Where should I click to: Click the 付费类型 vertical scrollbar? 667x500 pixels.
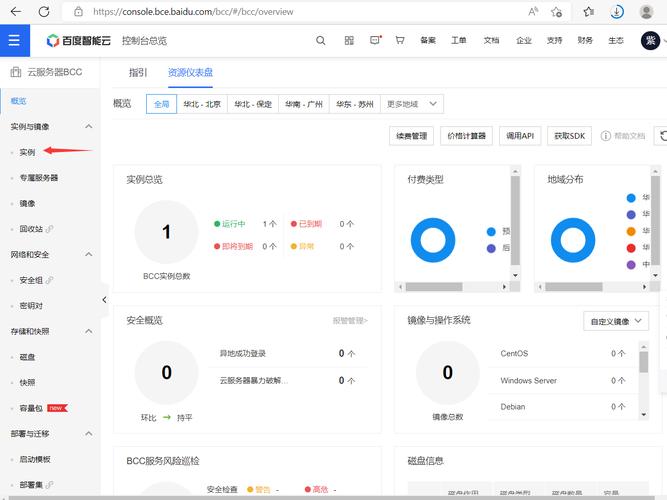tap(515, 222)
